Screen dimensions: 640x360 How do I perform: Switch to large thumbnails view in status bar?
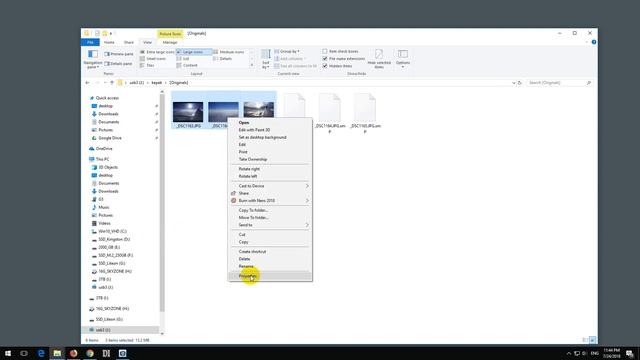click(592, 340)
